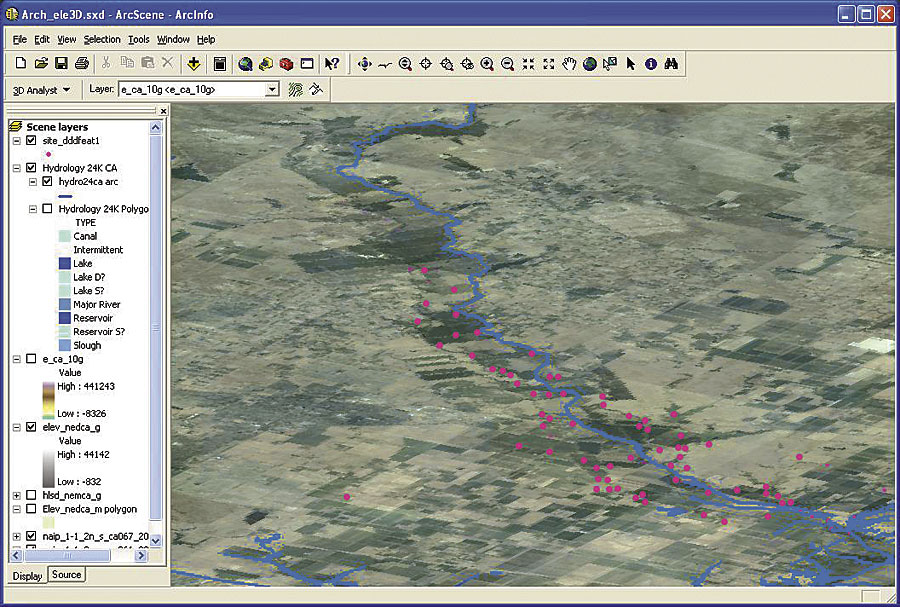Uncheck the hydro24ca arc layer
900x607 pixels.
tap(48, 182)
